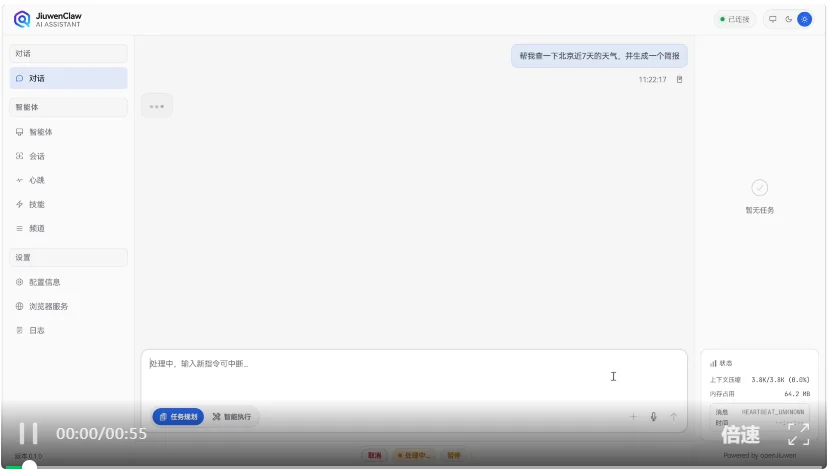Click the 暂无任务 checkmark circle icon
The width and height of the screenshot is (829, 469).
pos(759,188)
